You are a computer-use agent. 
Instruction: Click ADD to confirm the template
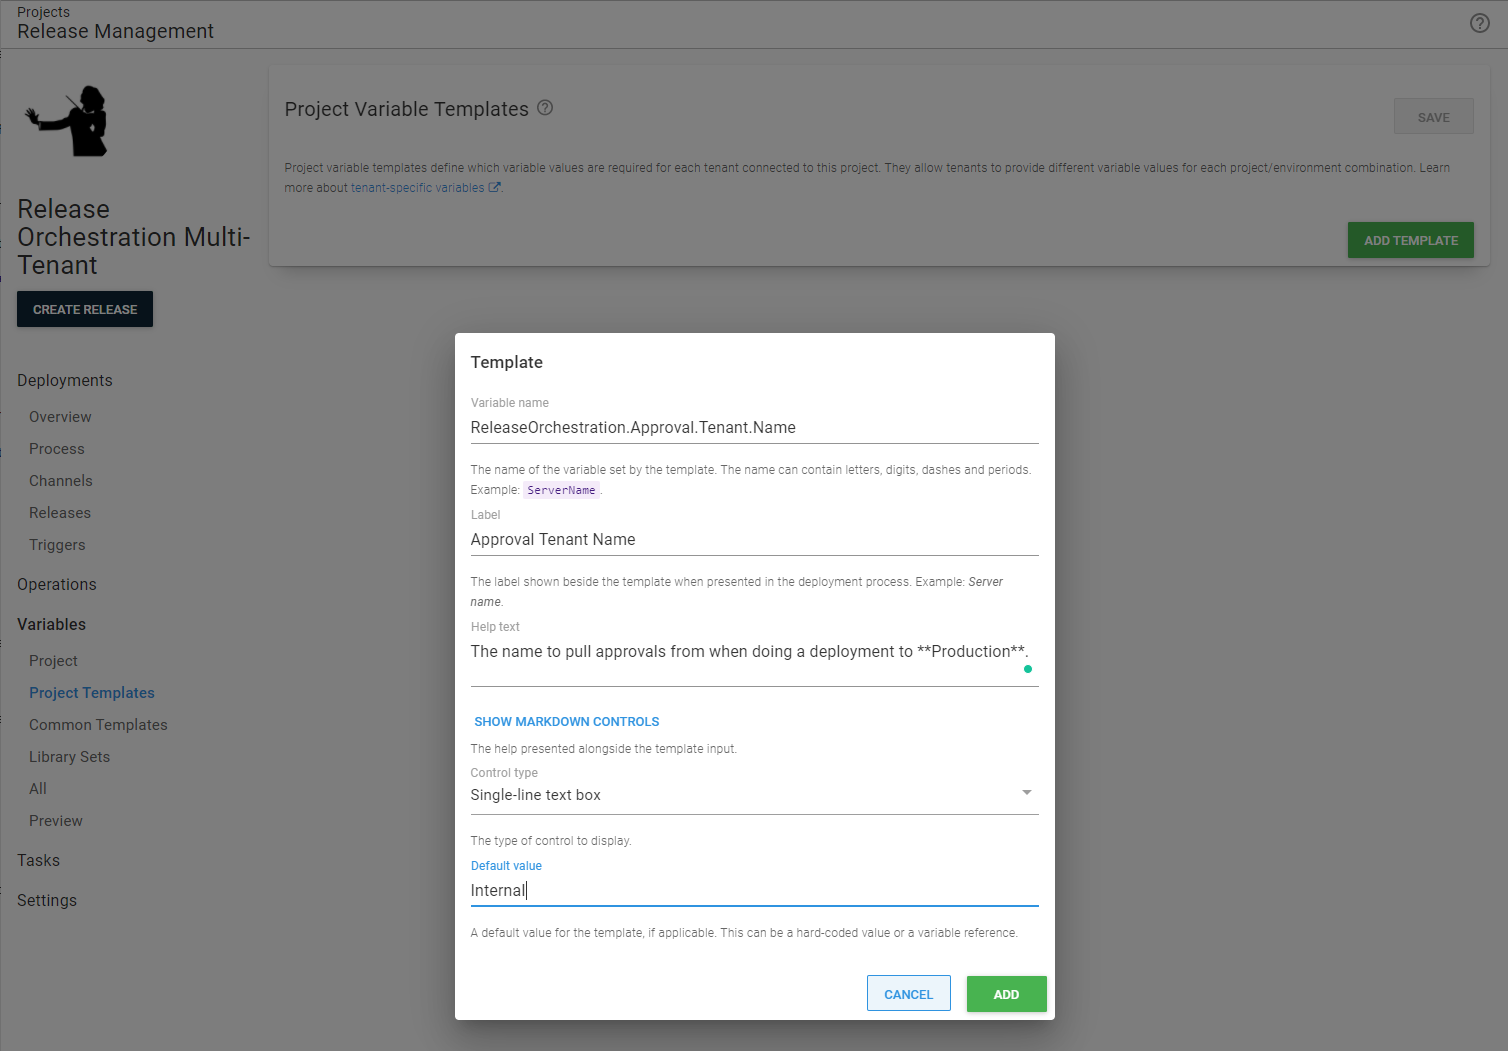click(x=1006, y=993)
